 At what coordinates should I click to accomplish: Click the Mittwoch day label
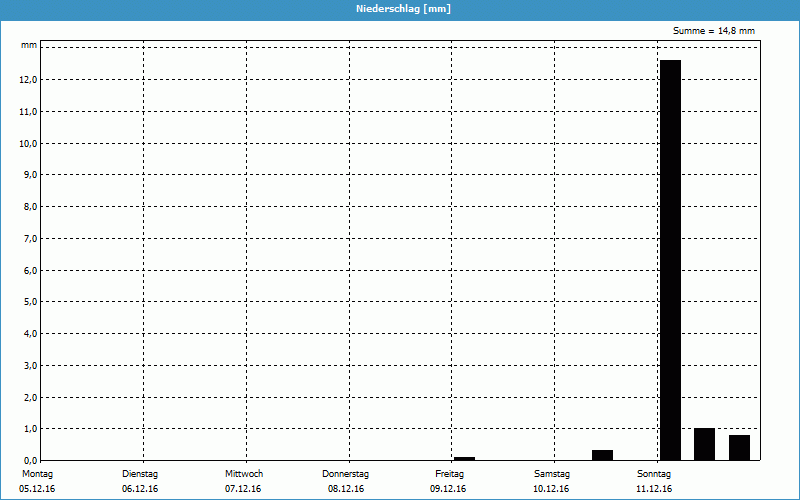[x=243, y=473]
